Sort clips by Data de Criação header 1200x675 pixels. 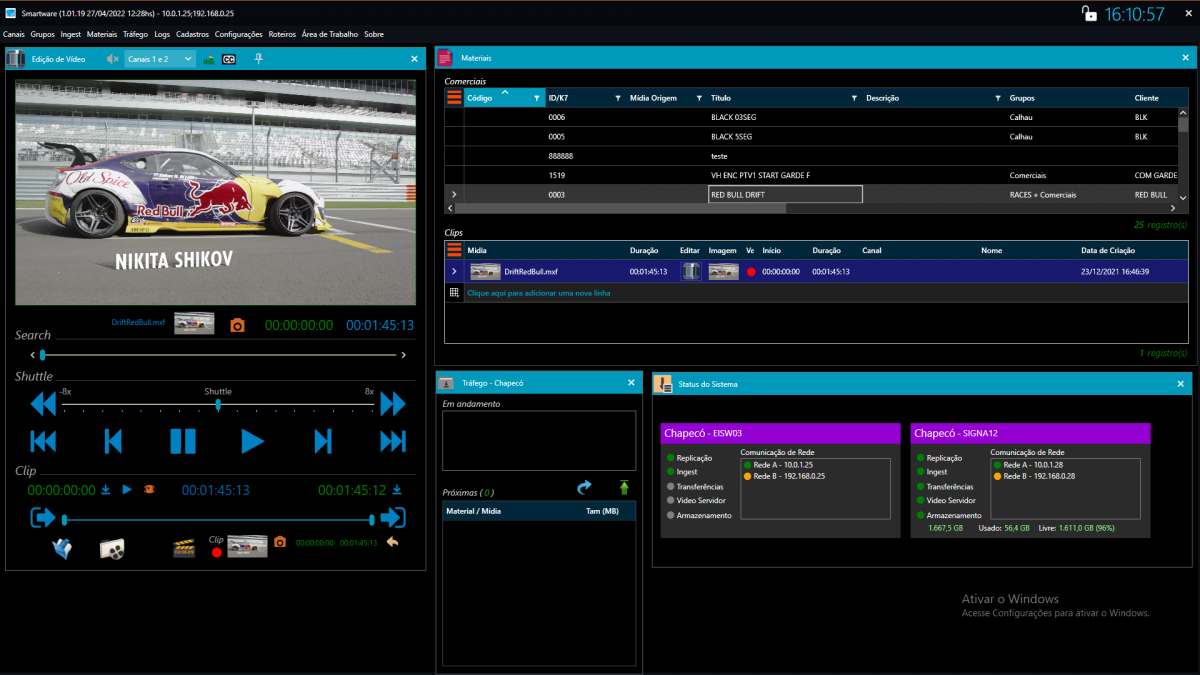point(1109,250)
